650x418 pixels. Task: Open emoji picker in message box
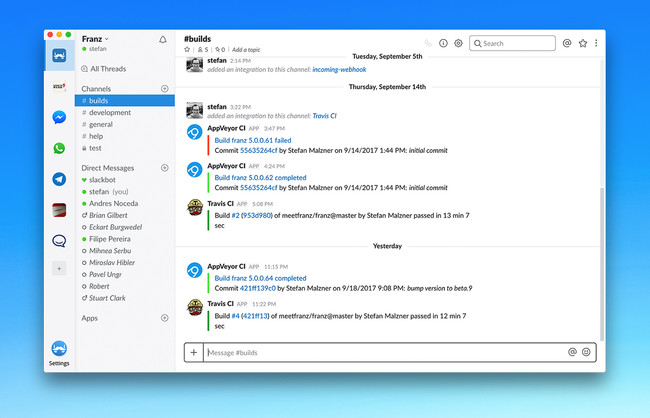click(586, 352)
